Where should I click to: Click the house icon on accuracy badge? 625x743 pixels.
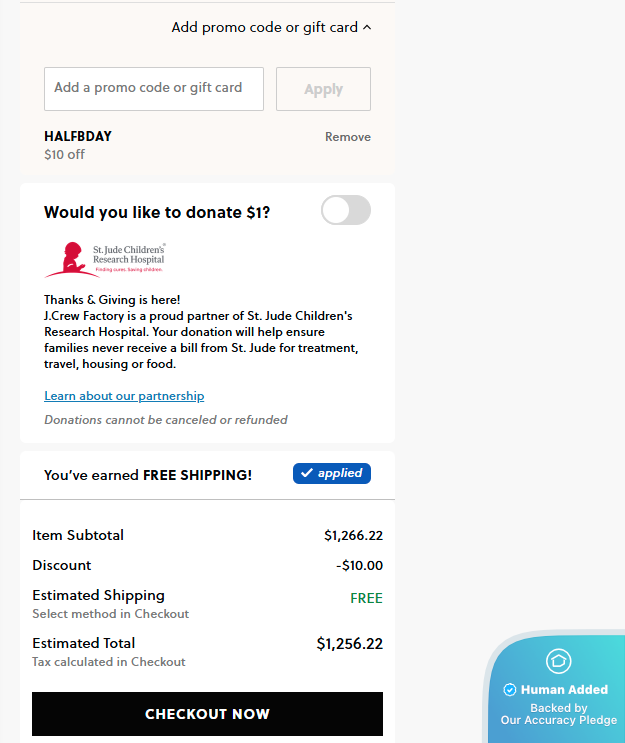[558, 661]
